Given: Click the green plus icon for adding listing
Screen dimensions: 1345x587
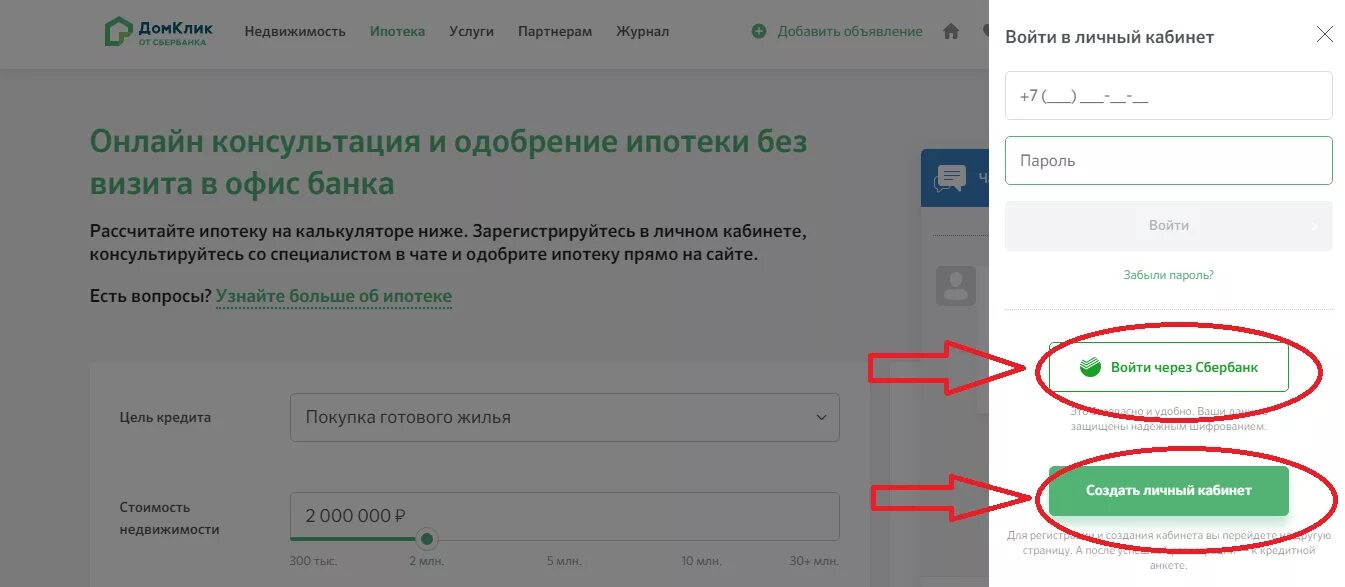Looking at the screenshot, I should pyautogui.click(x=759, y=32).
